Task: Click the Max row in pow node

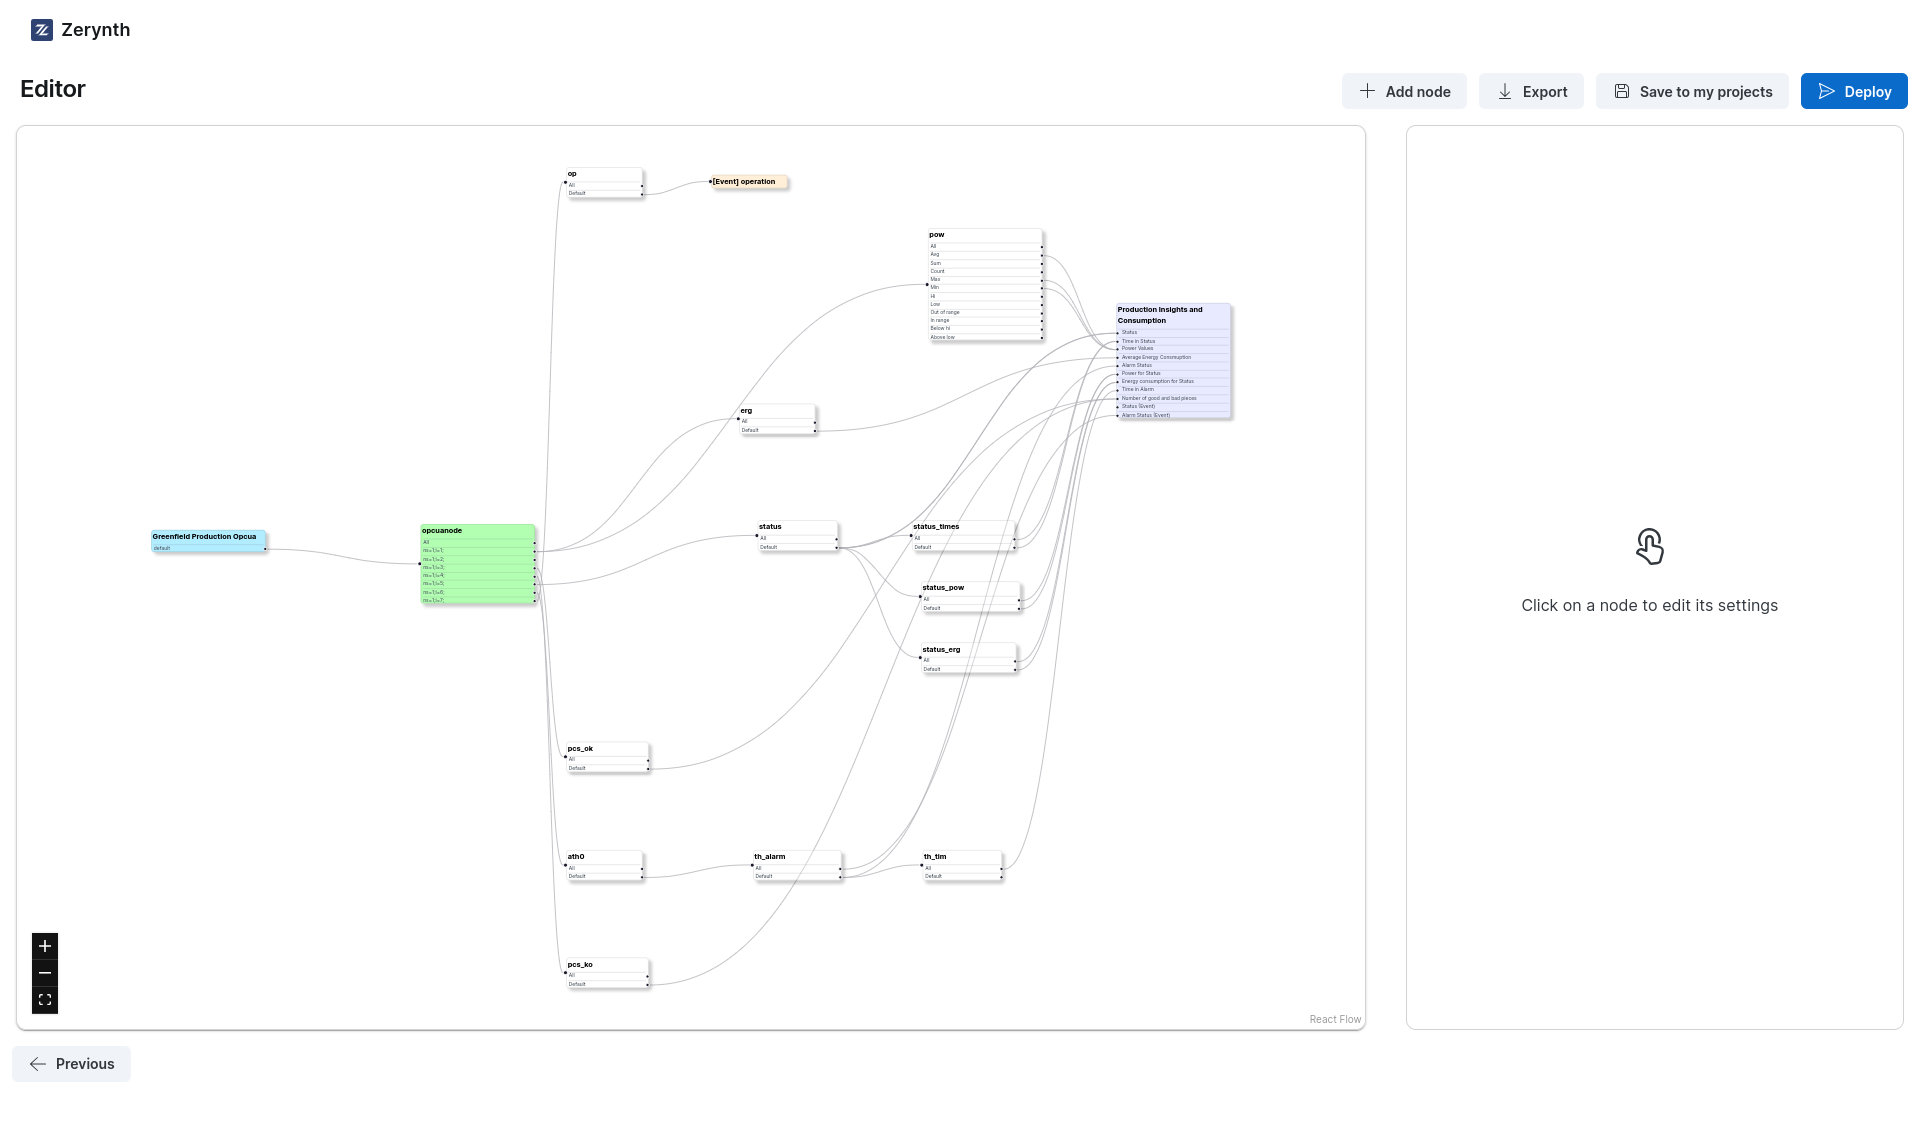Action: (x=985, y=279)
